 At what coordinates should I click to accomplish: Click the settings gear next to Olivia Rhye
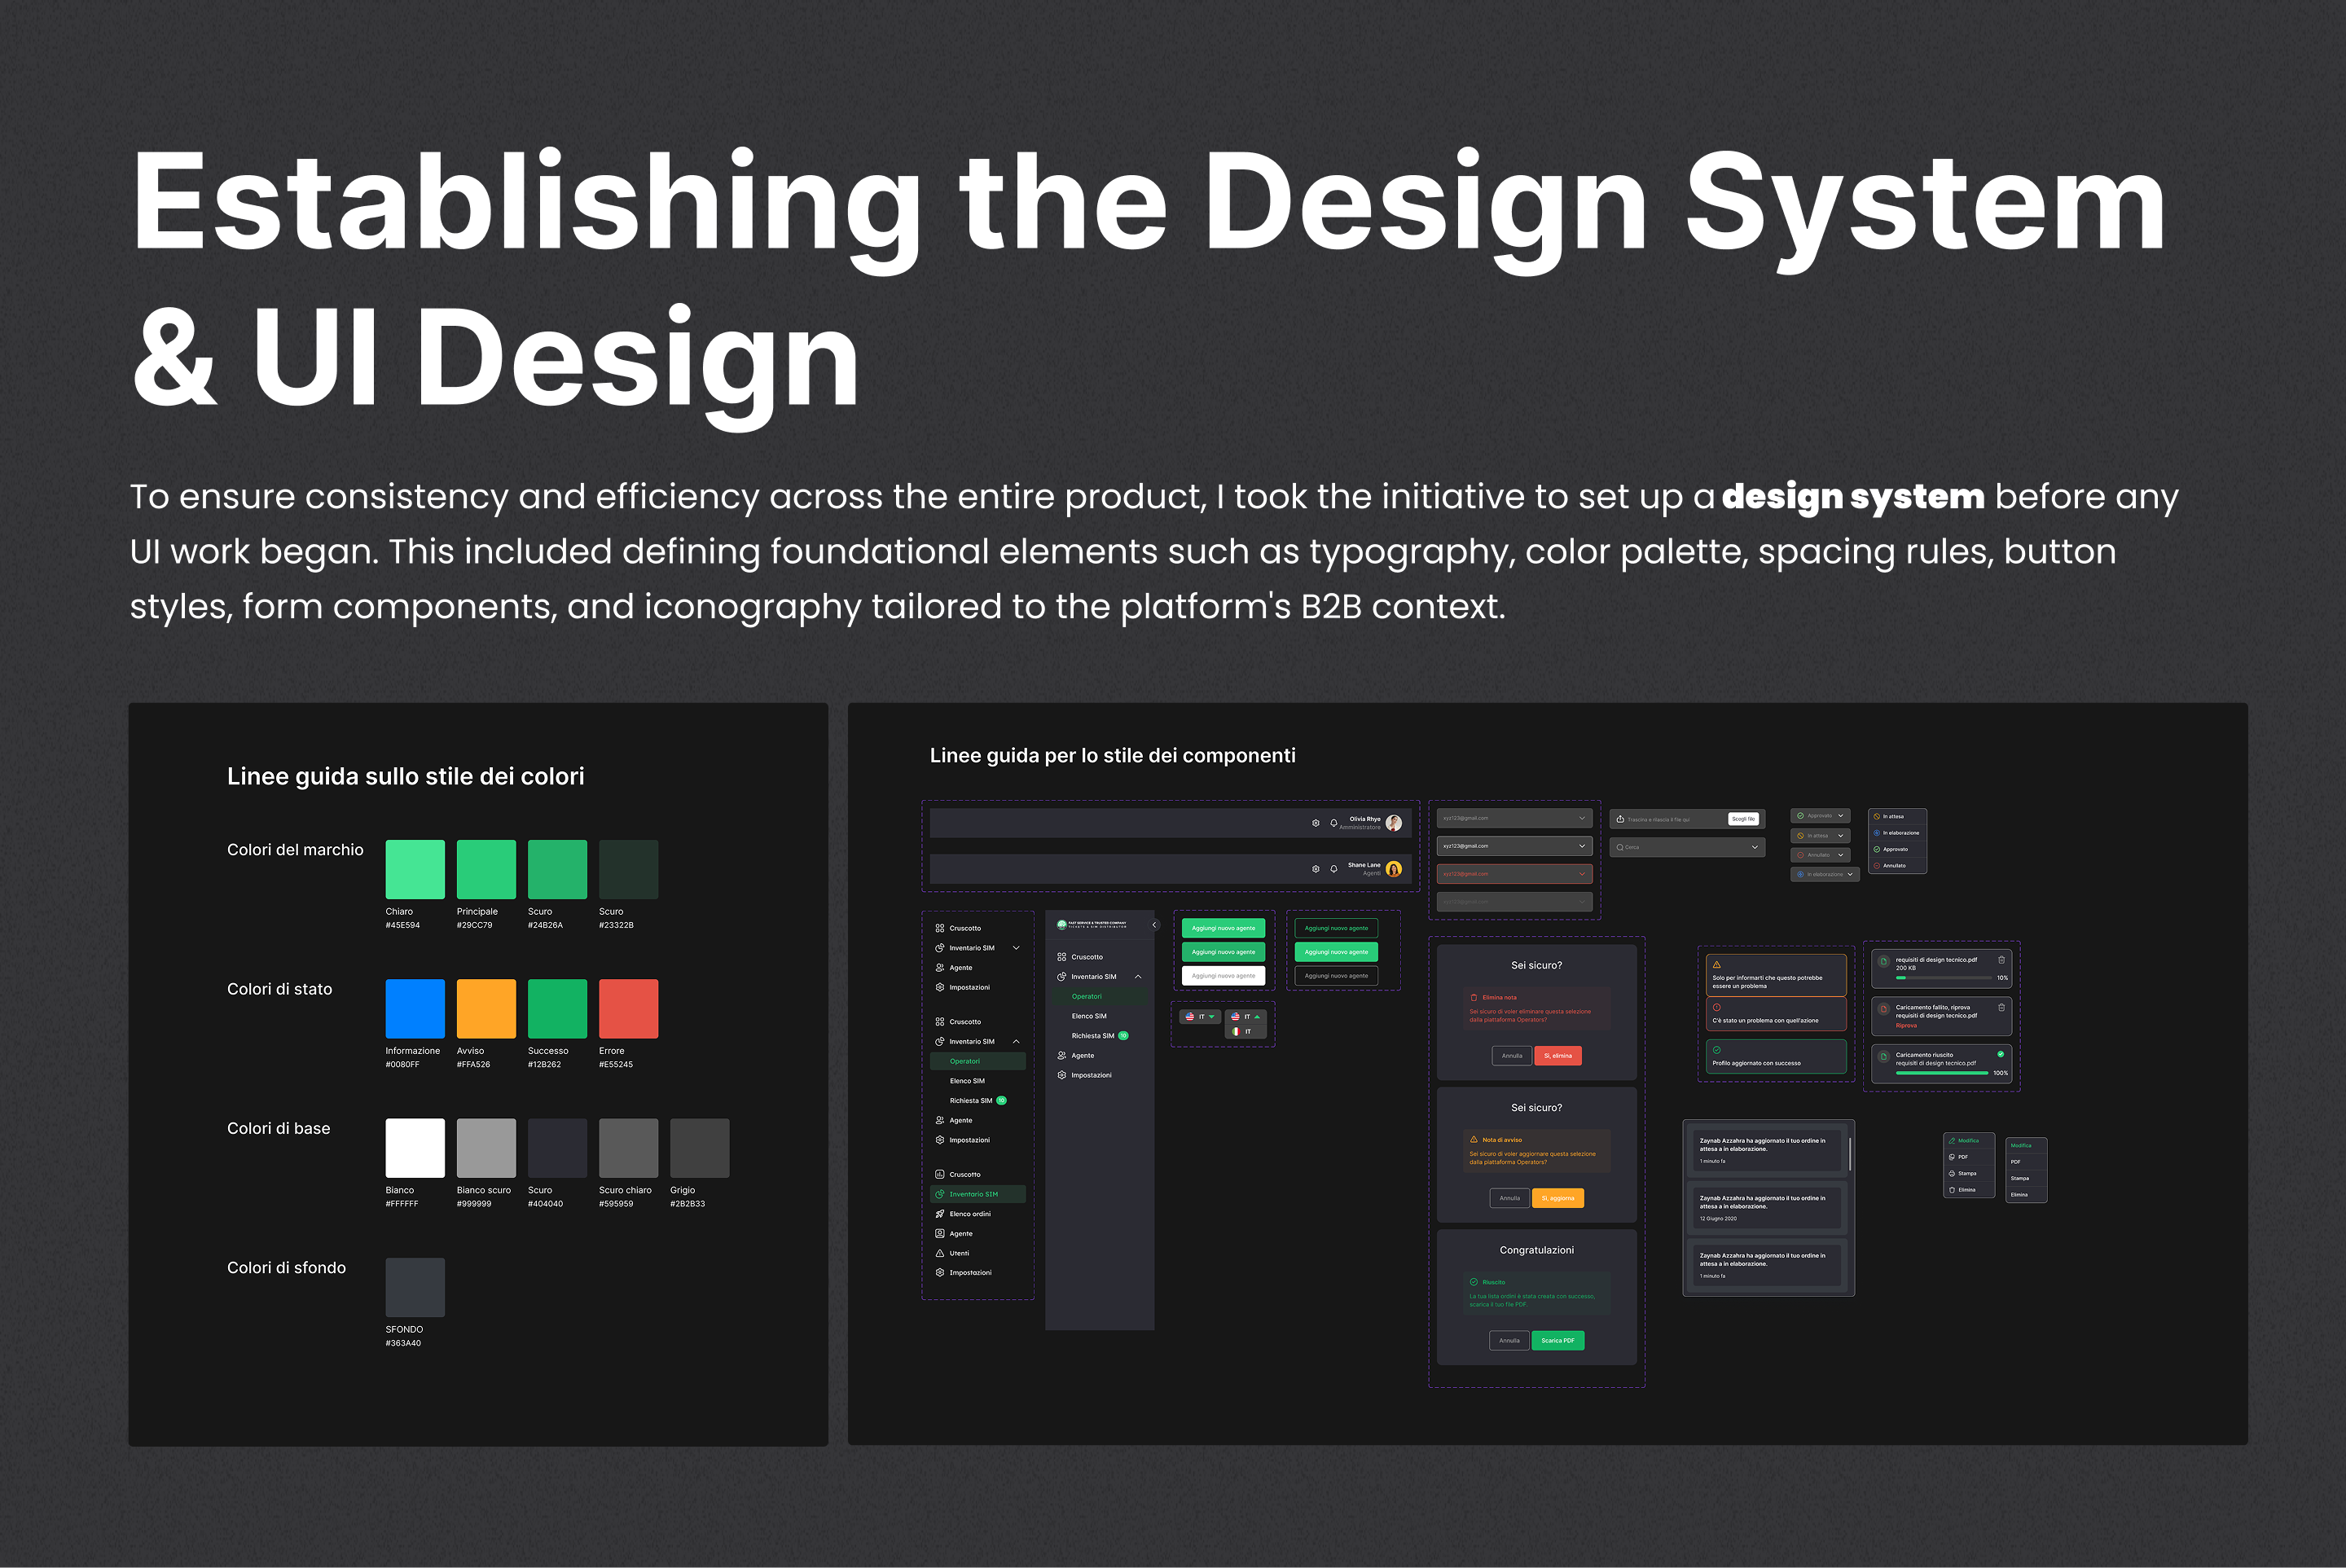[x=1315, y=823]
